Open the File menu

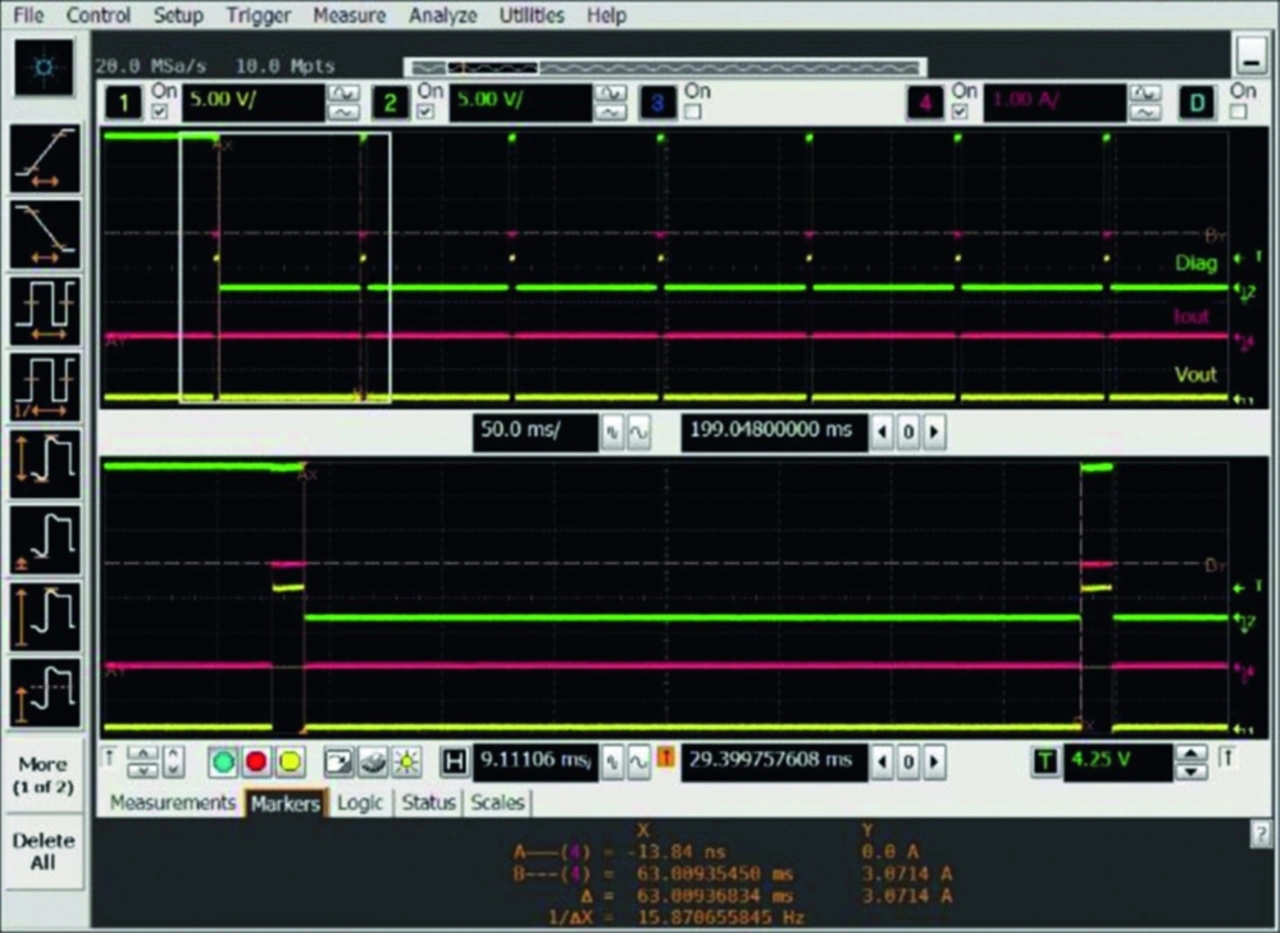click(x=29, y=15)
